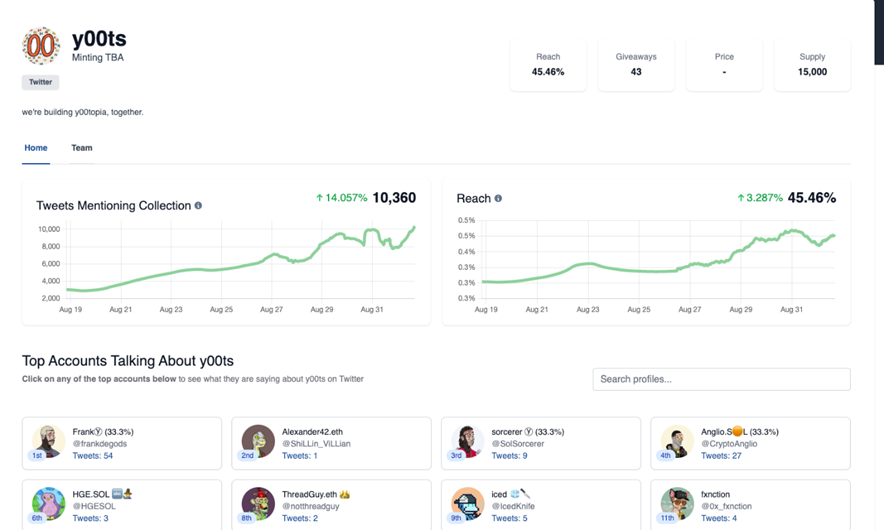Click info icon beside Tweets Mentioning Collection

[x=198, y=206]
